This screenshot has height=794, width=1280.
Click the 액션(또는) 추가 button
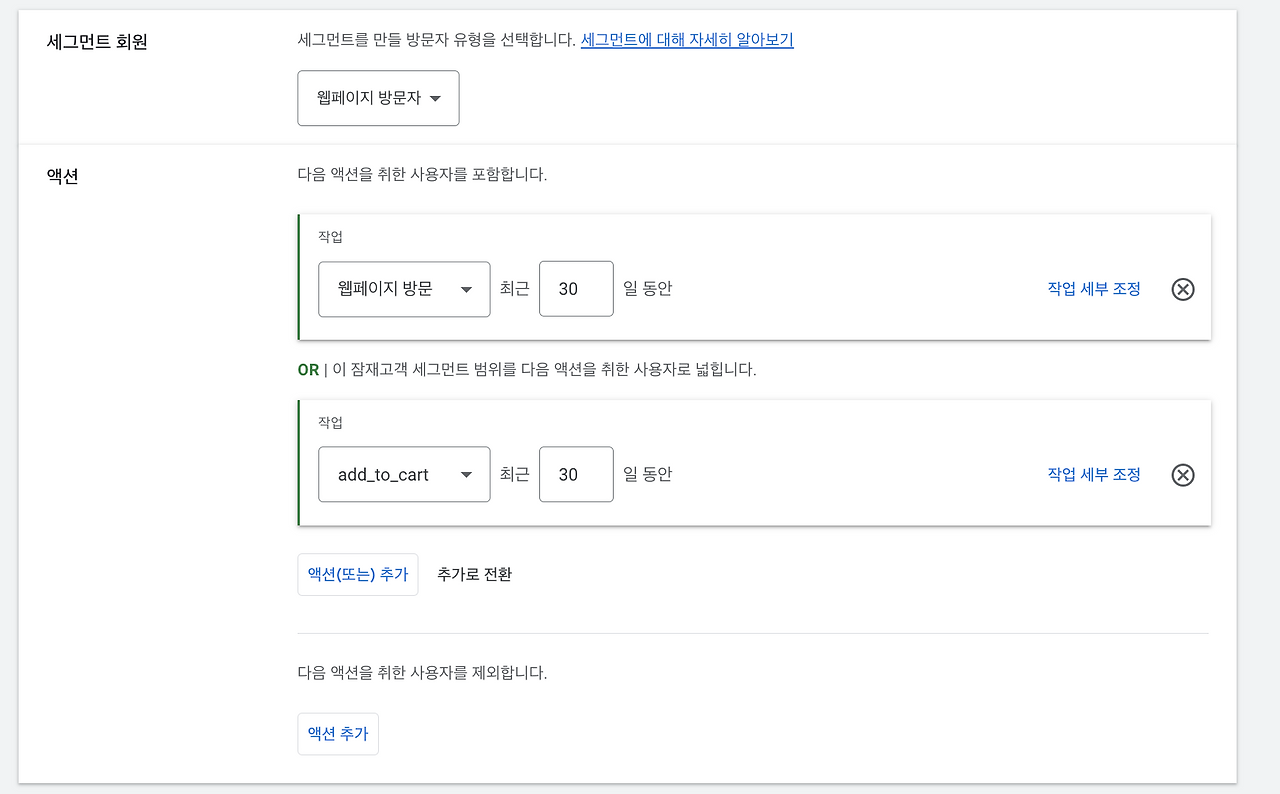[357, 574]
